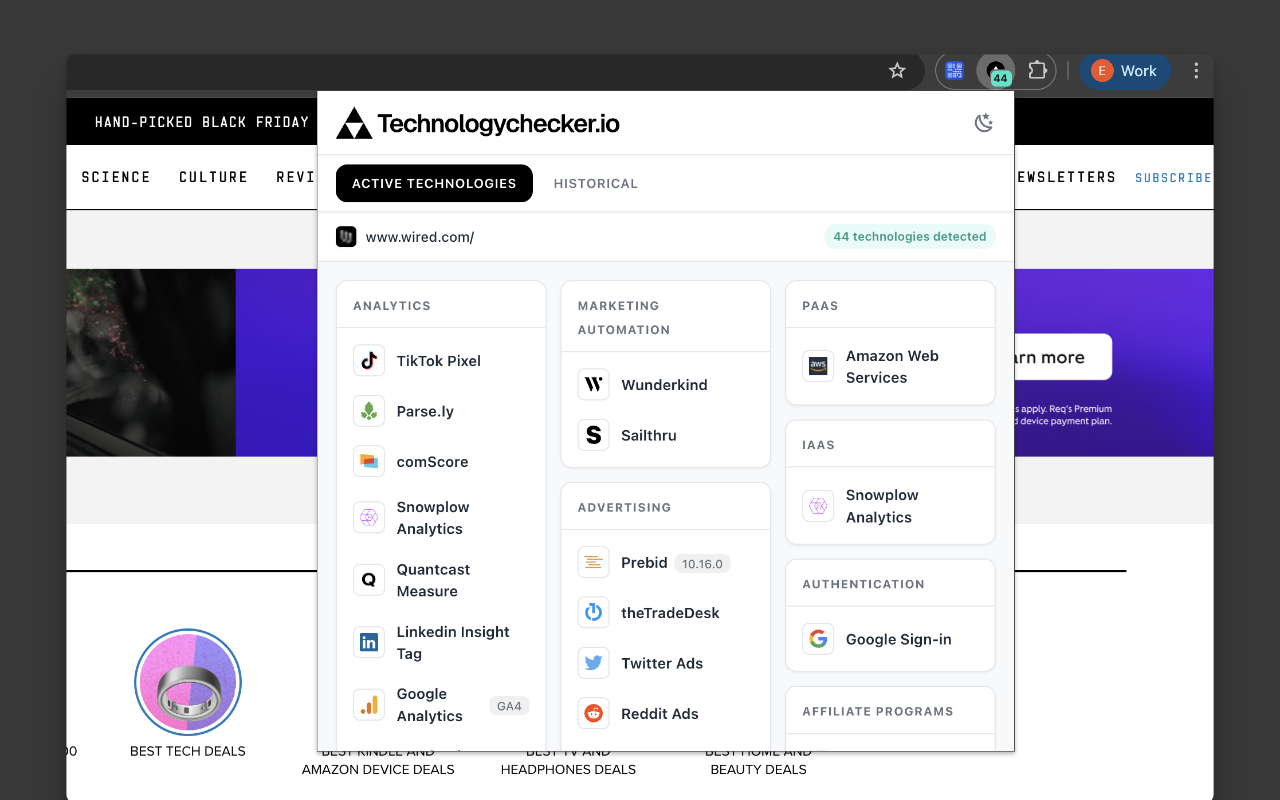This screenshot has height=800, width=1280.
Task: Open Best TV and Headphones Deals link
Action: tap(568, 761)
